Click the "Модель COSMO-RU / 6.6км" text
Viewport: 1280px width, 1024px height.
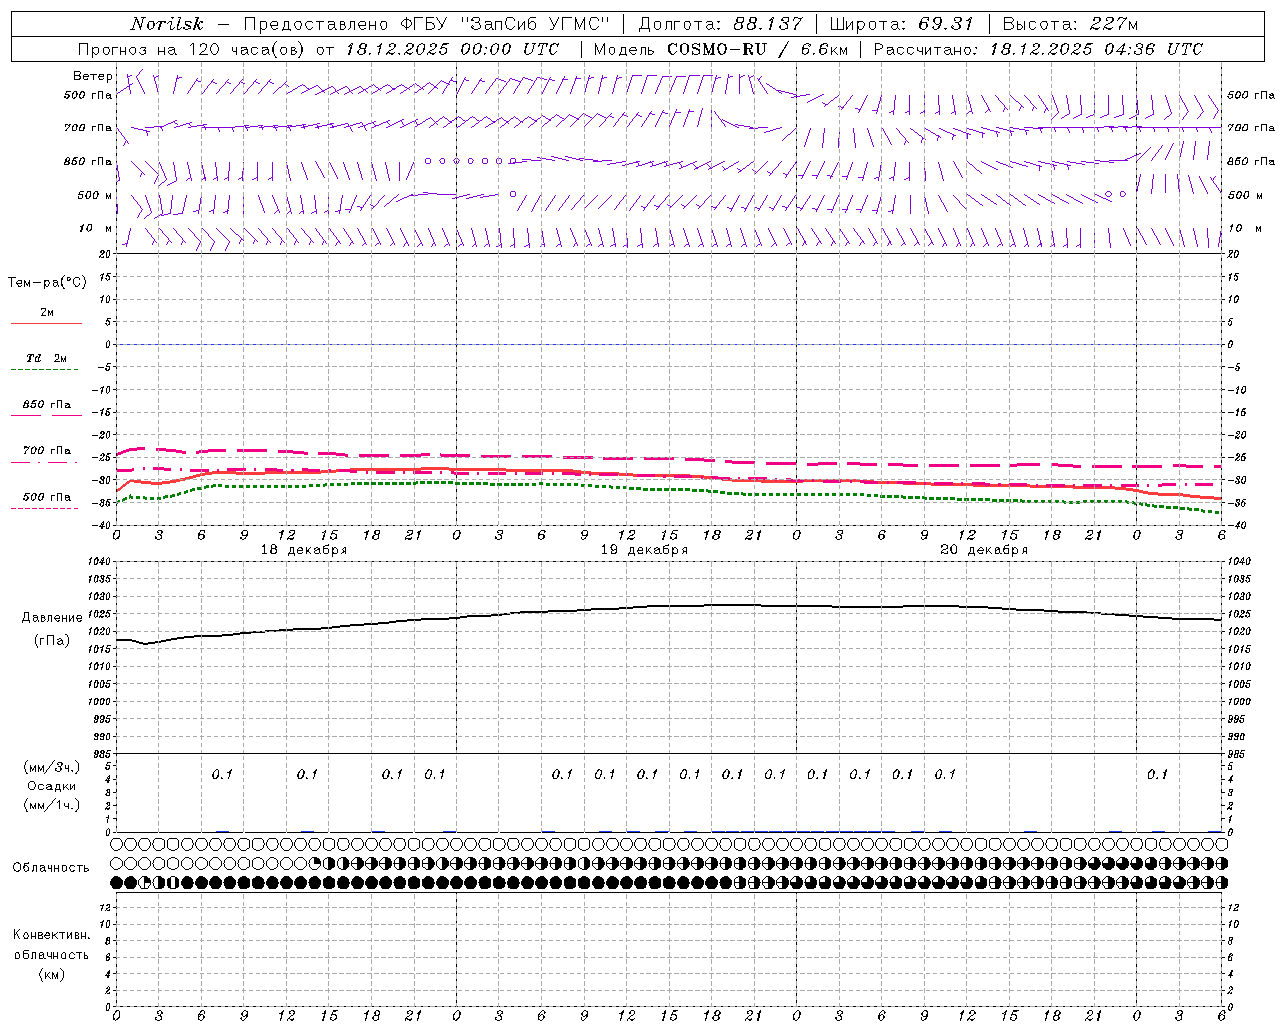pos(720,49)
